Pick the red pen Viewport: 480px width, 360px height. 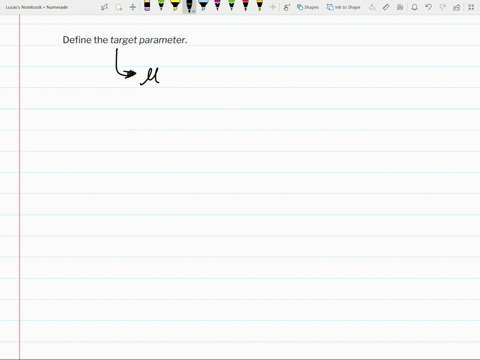point(245,6)
